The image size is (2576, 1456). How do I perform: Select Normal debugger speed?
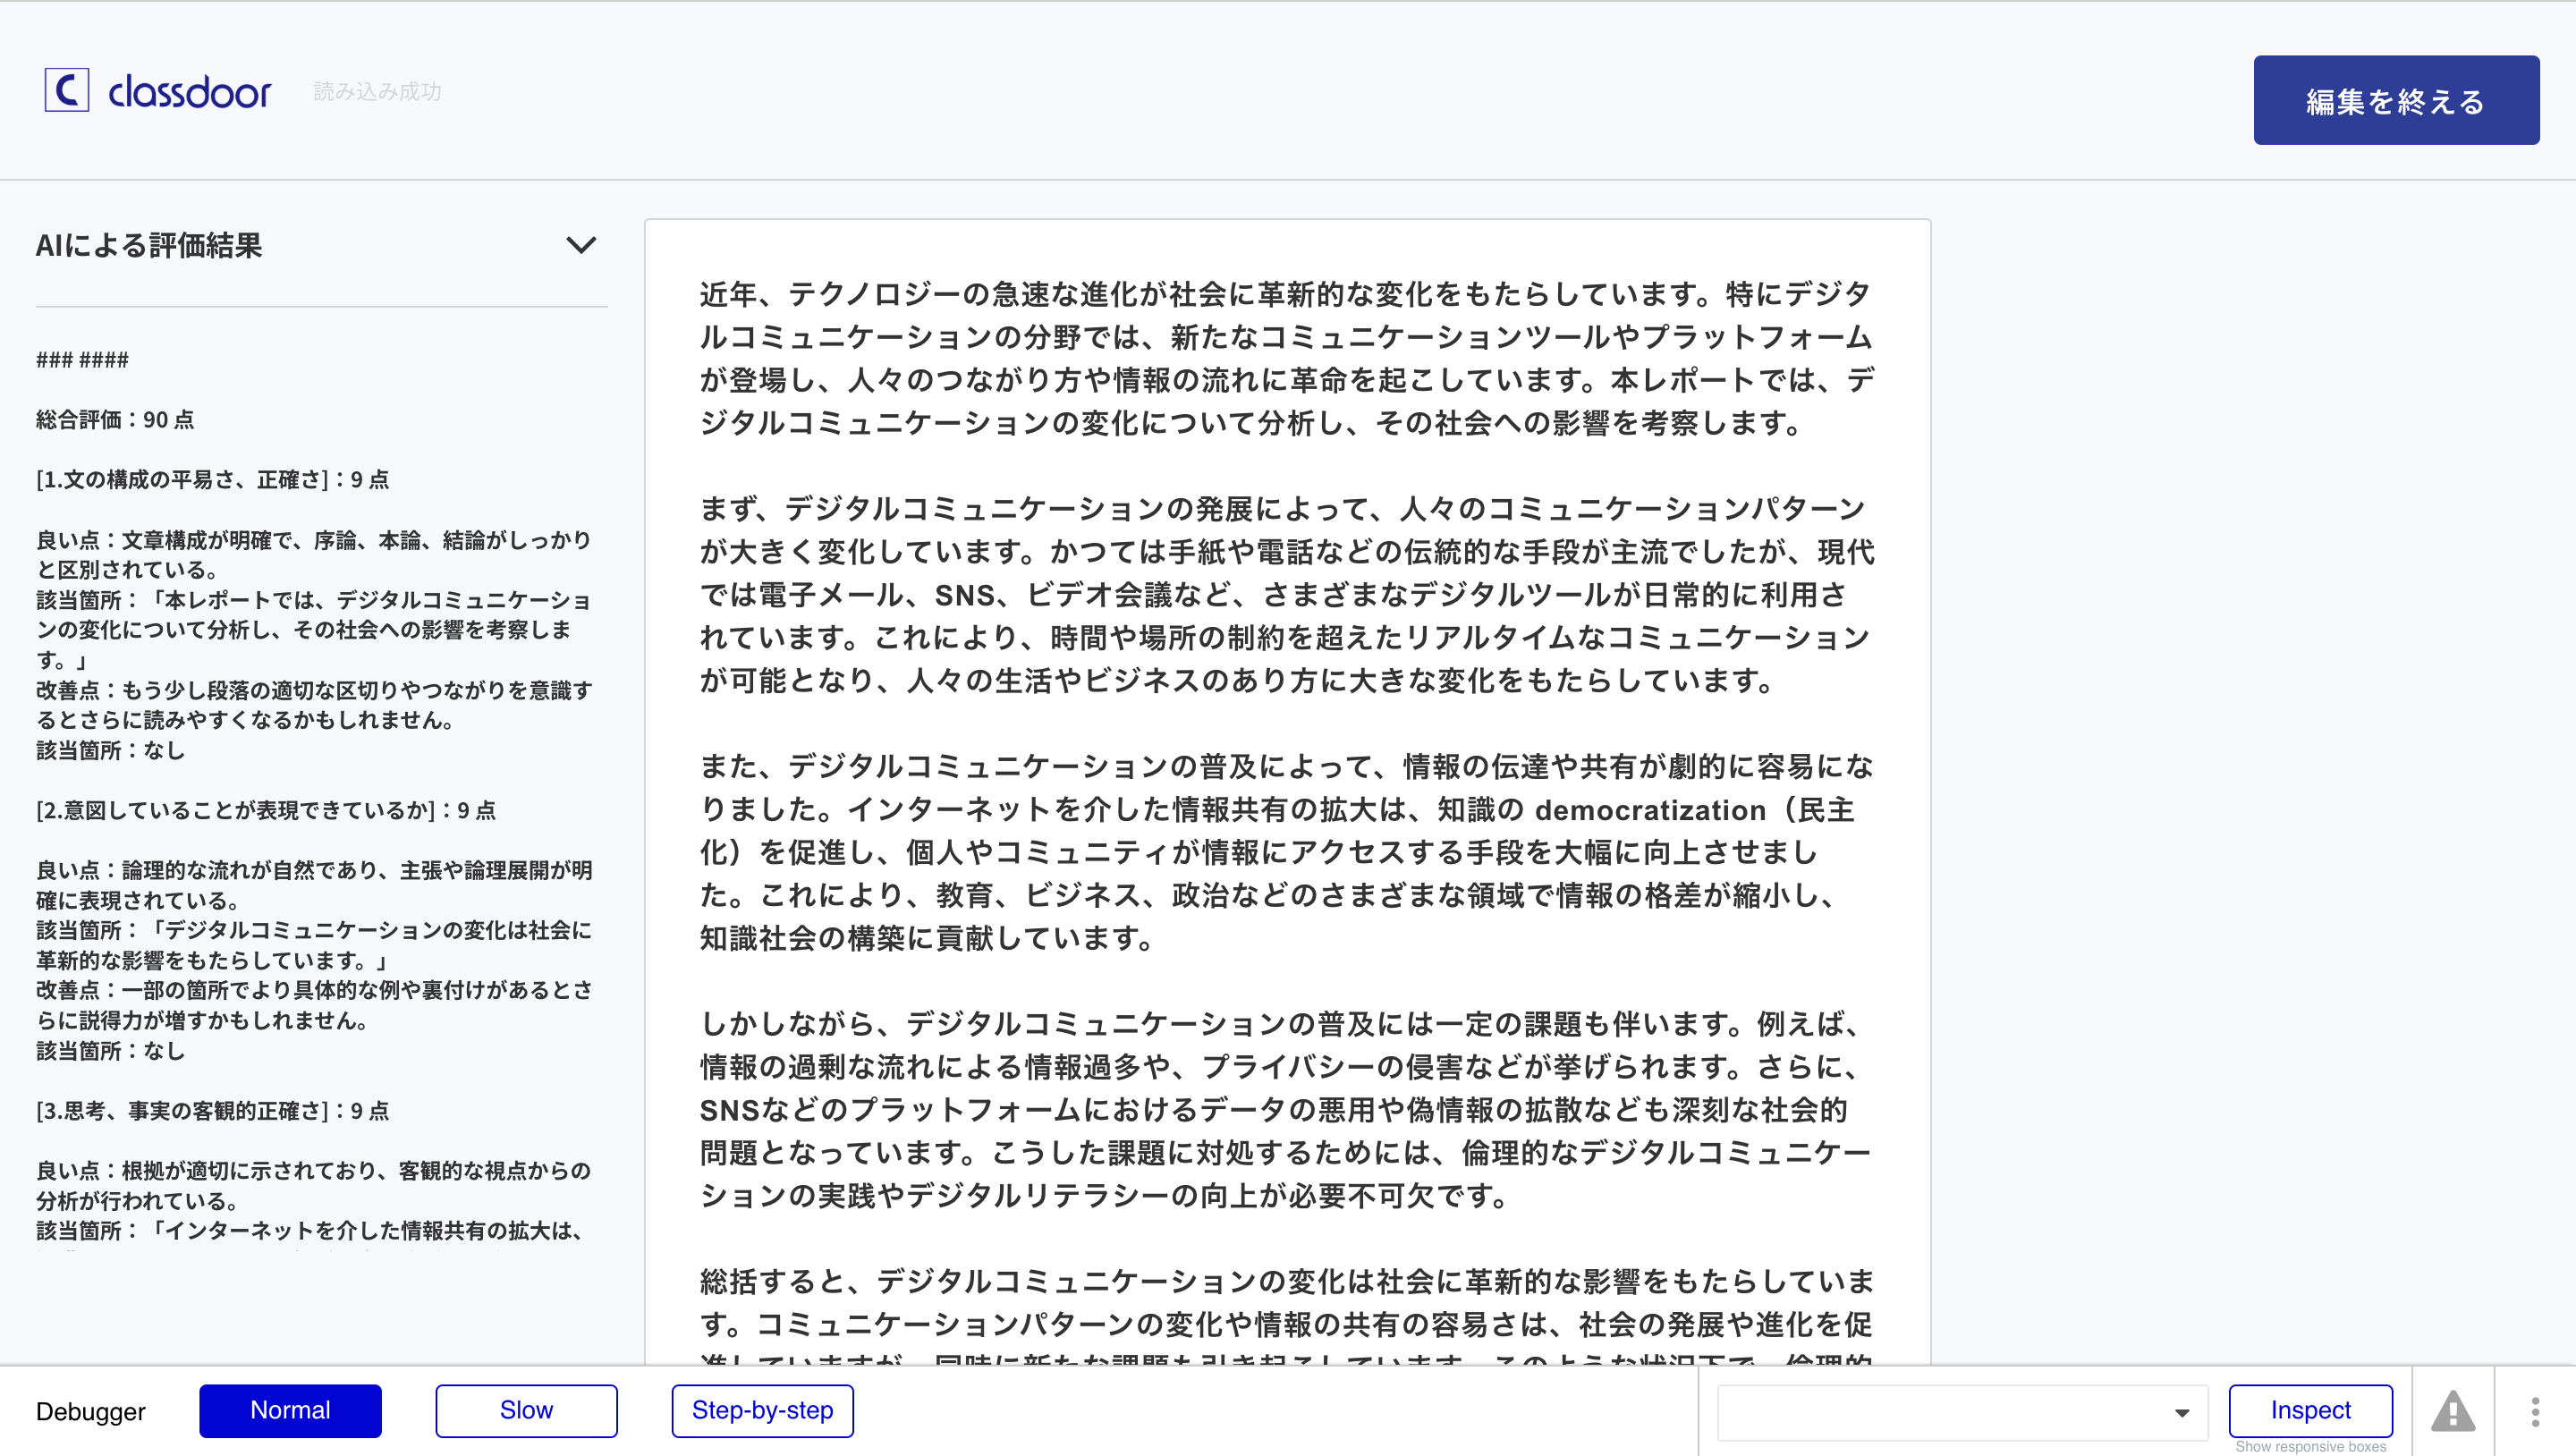pyautogui.click(x=290, y=1410)
